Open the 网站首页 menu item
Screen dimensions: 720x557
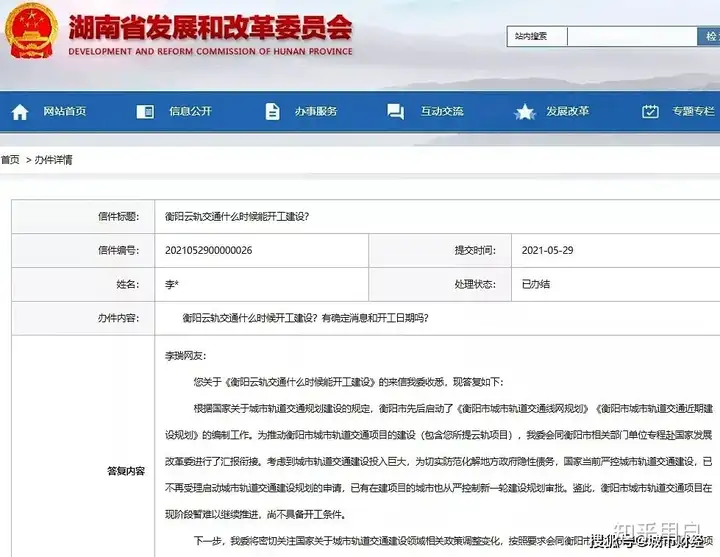point(65,111)
